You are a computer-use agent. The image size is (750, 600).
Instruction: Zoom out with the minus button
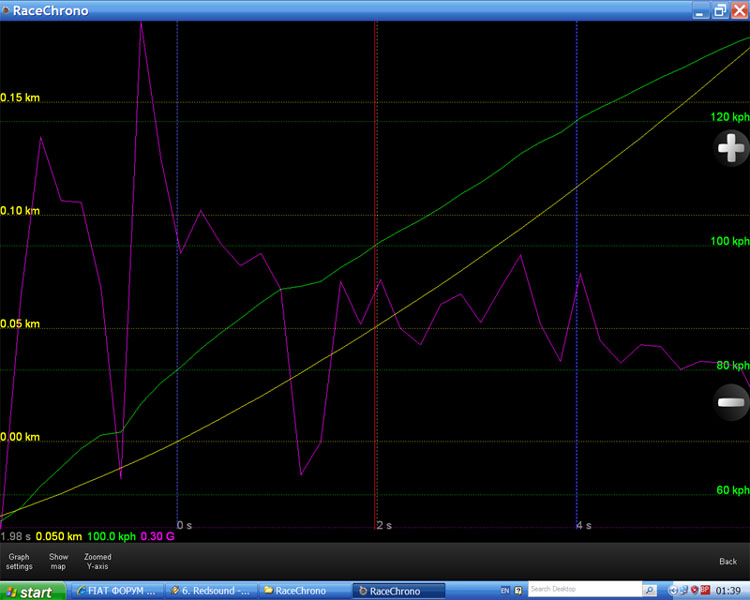pos(731,402)
